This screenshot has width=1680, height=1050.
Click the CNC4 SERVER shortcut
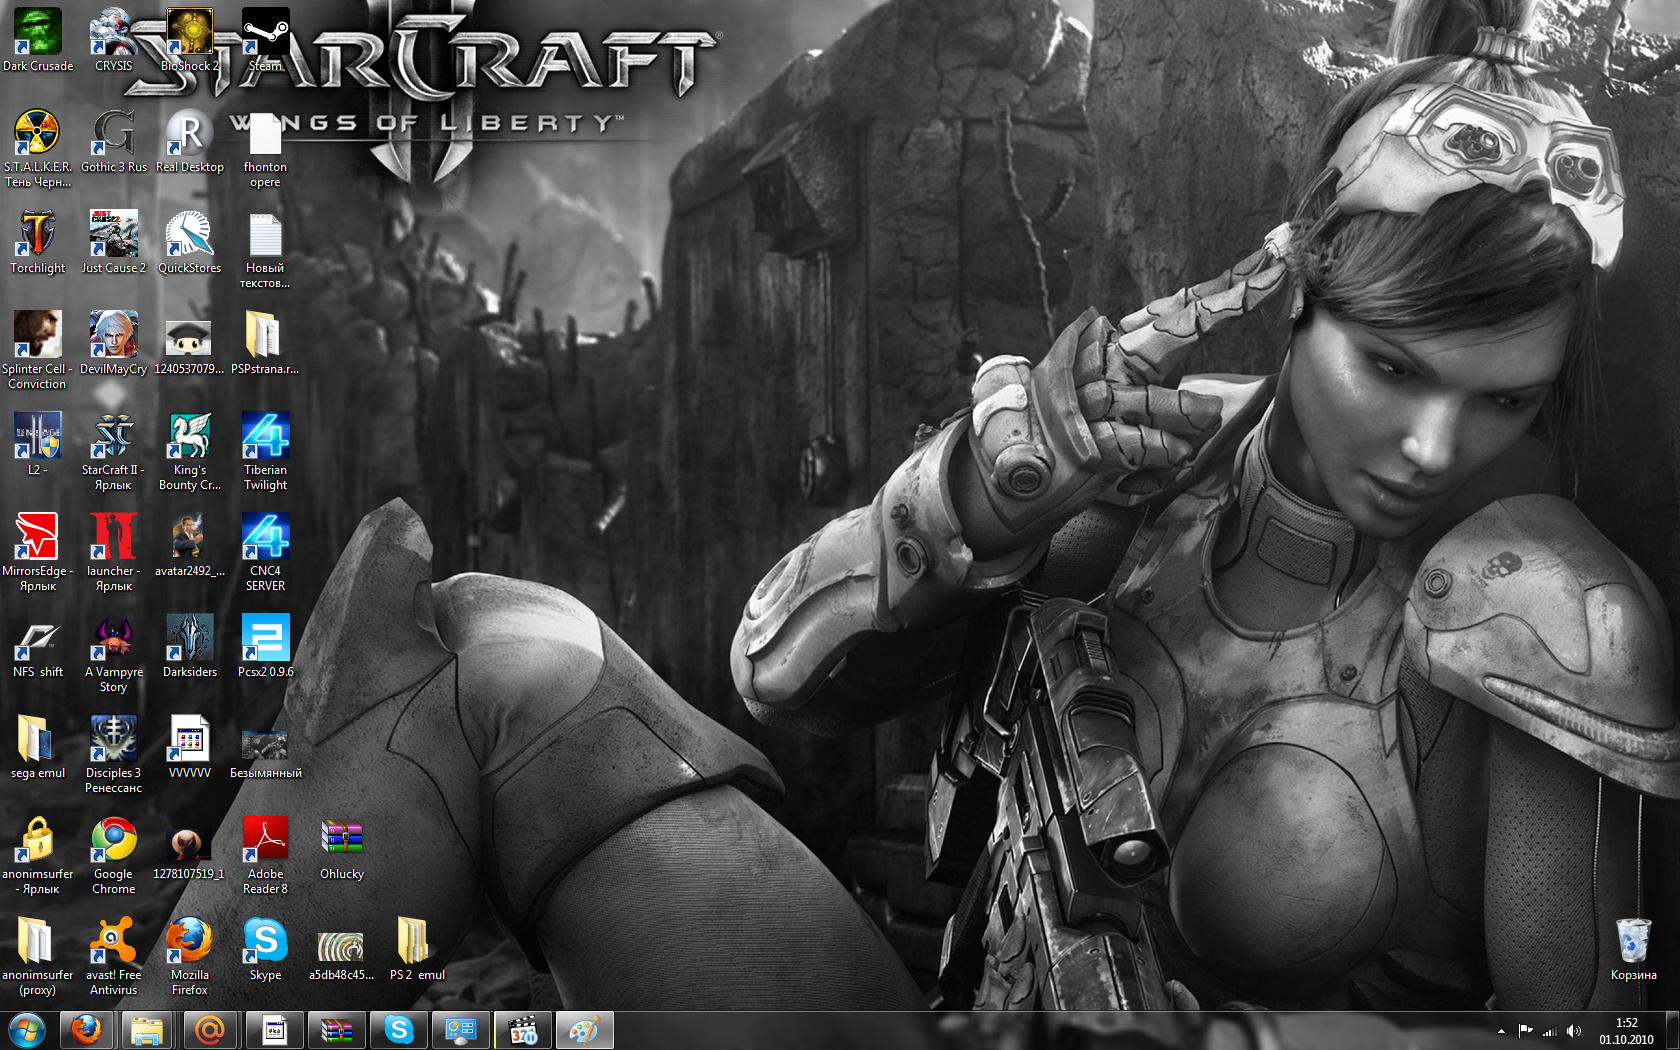265,552
